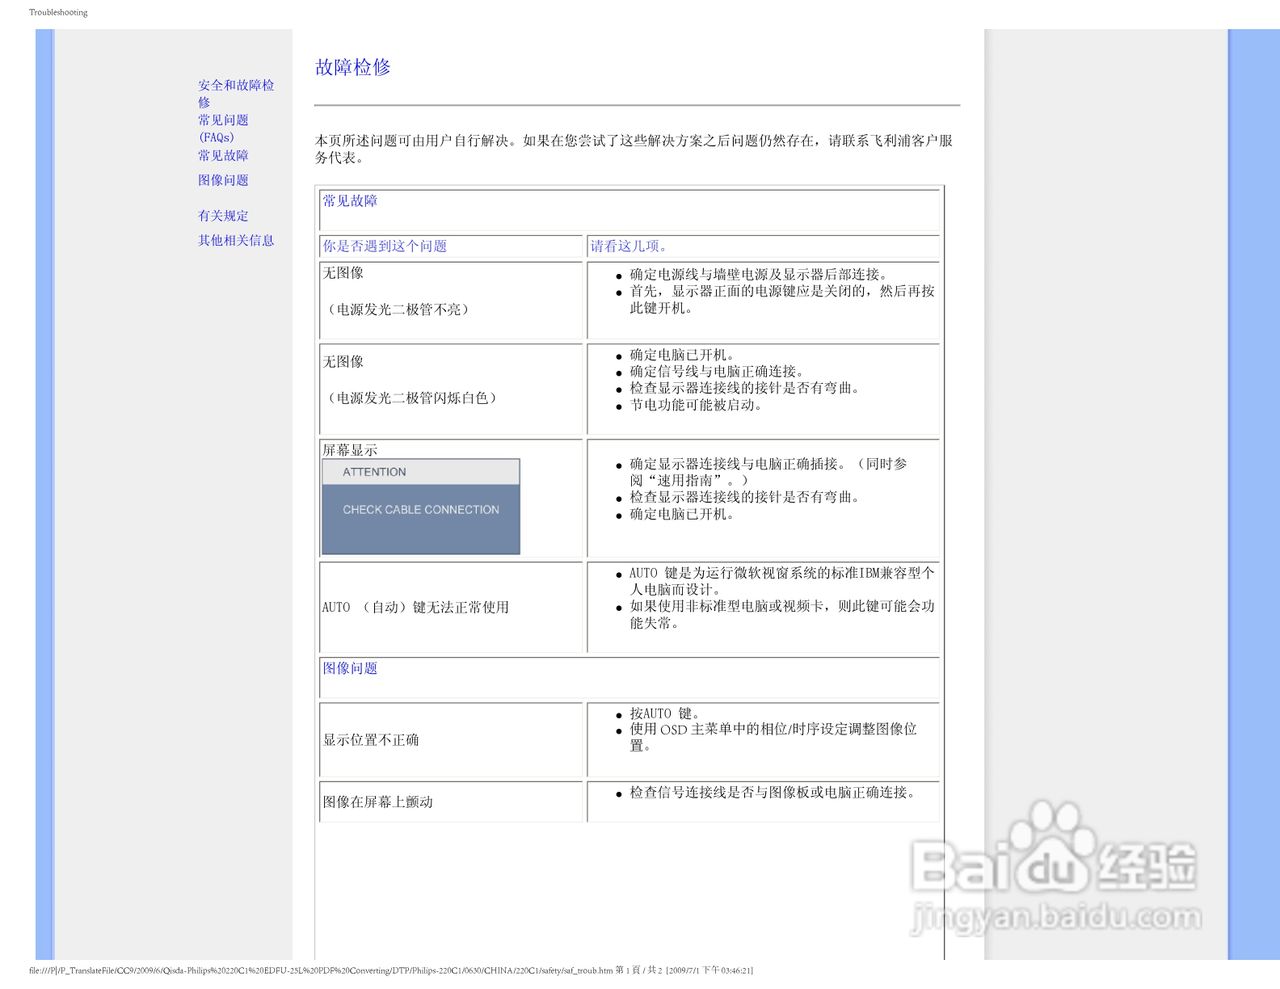This screenshot has width=1280, height=989.
Task: Click the 屏幕显示 label
Action: click(x=350, y=450)
